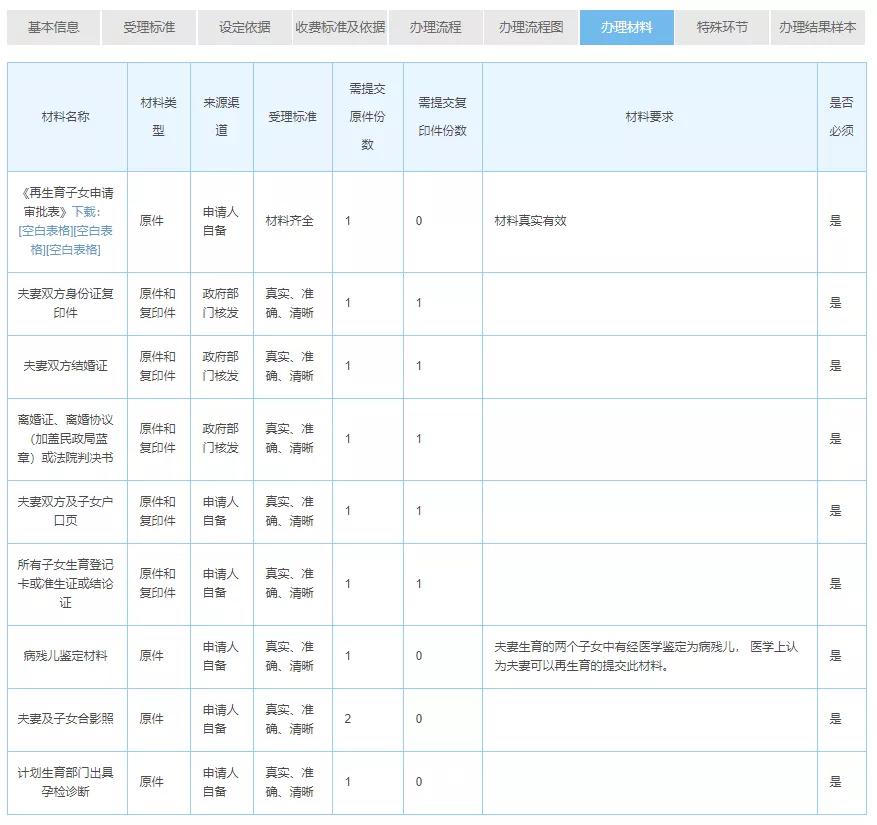The image size is (877, 825).
Task: Select the 夫妻及子女合影照 row name
Action: tap(66, 719)
